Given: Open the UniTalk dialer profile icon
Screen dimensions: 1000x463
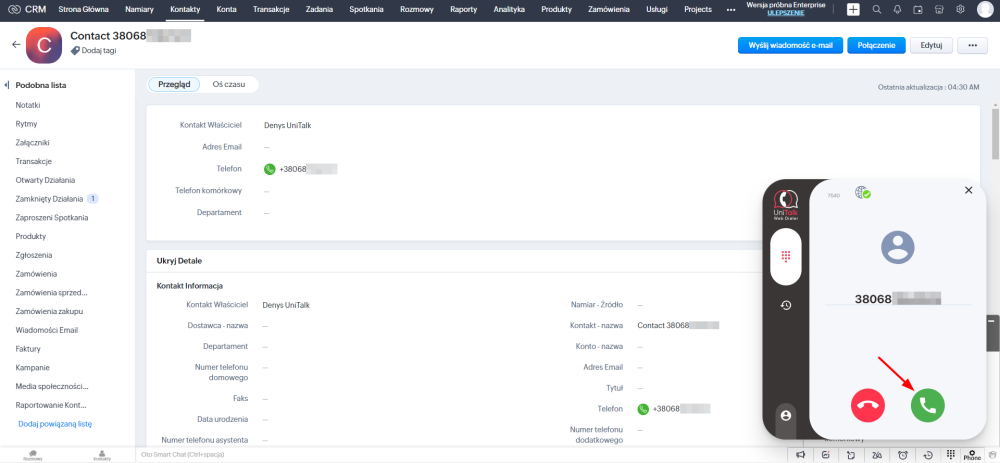Looking at the screenshot, I should [x=786, y=414].
